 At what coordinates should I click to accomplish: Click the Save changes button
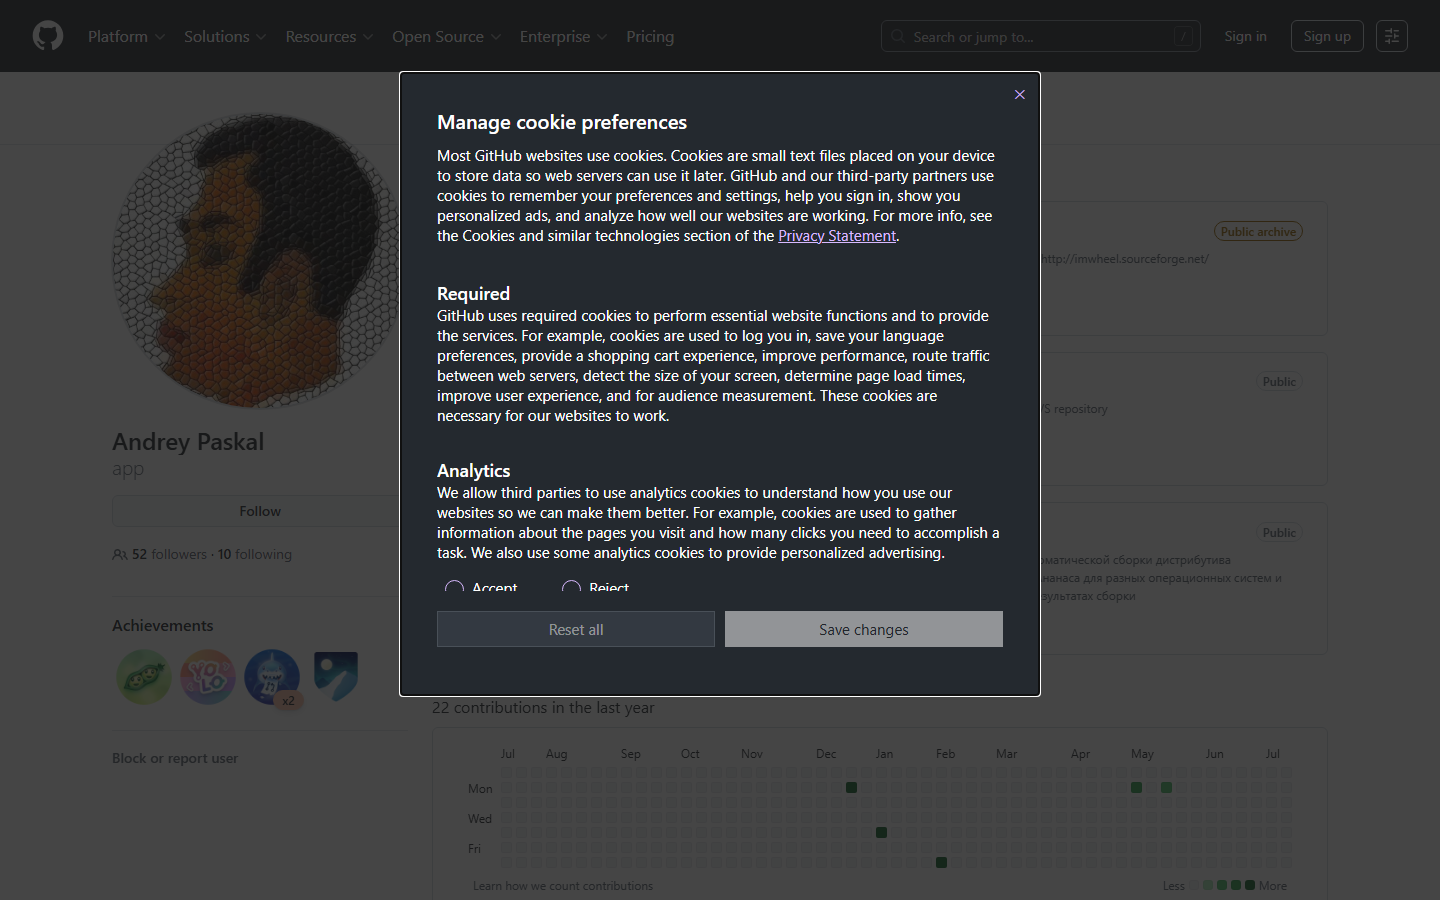point(864,629)
